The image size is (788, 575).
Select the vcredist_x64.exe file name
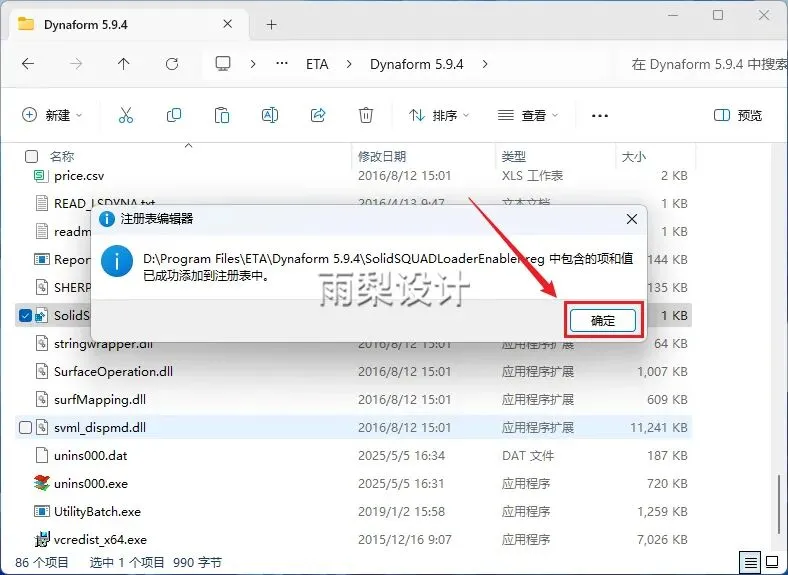click(101, 539)
